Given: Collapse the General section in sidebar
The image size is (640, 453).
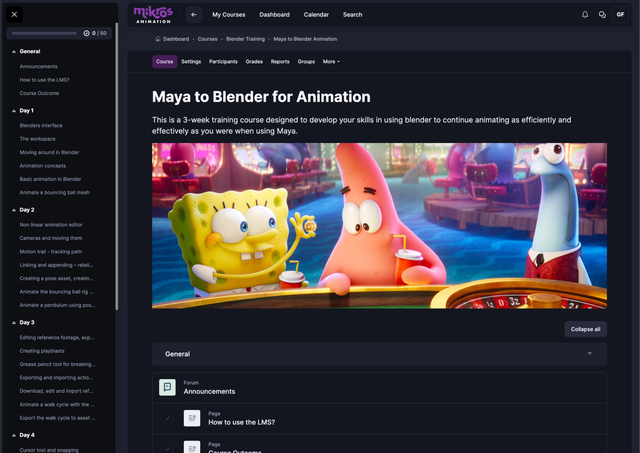Looking at the screenshot, I should click(14, 52).
